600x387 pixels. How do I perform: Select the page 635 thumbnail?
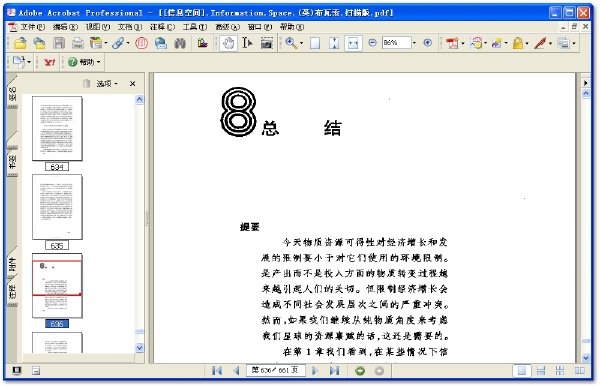pyautogui.click(x=57, y=207)
